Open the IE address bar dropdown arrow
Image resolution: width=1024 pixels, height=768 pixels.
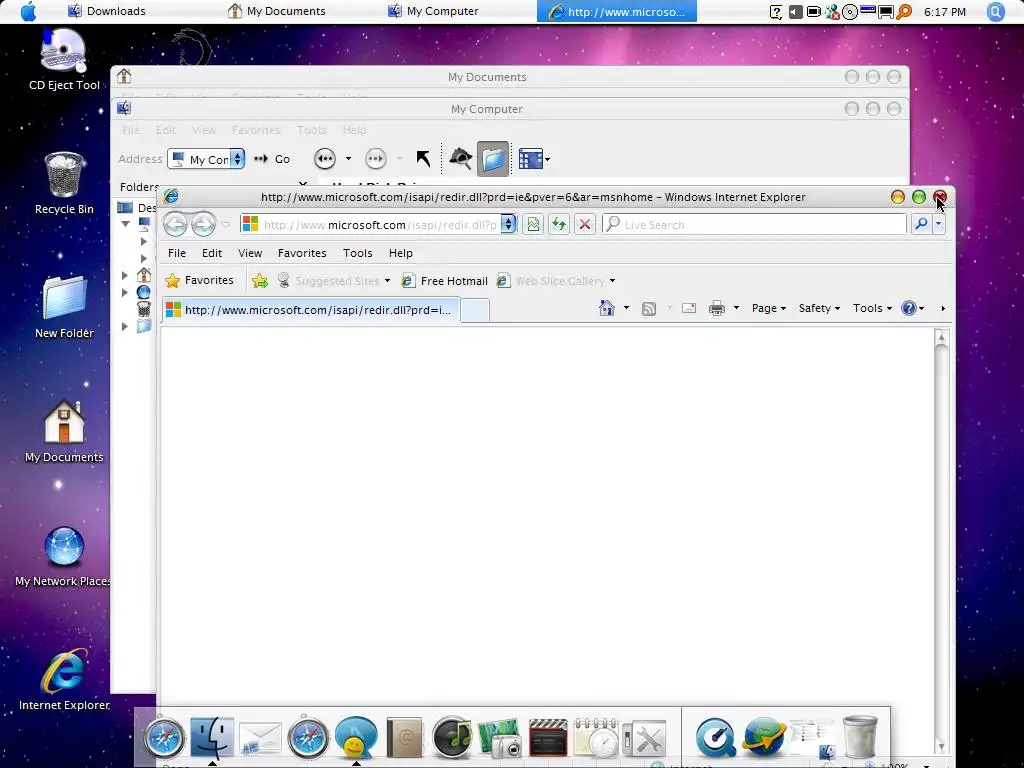point(508,224)
